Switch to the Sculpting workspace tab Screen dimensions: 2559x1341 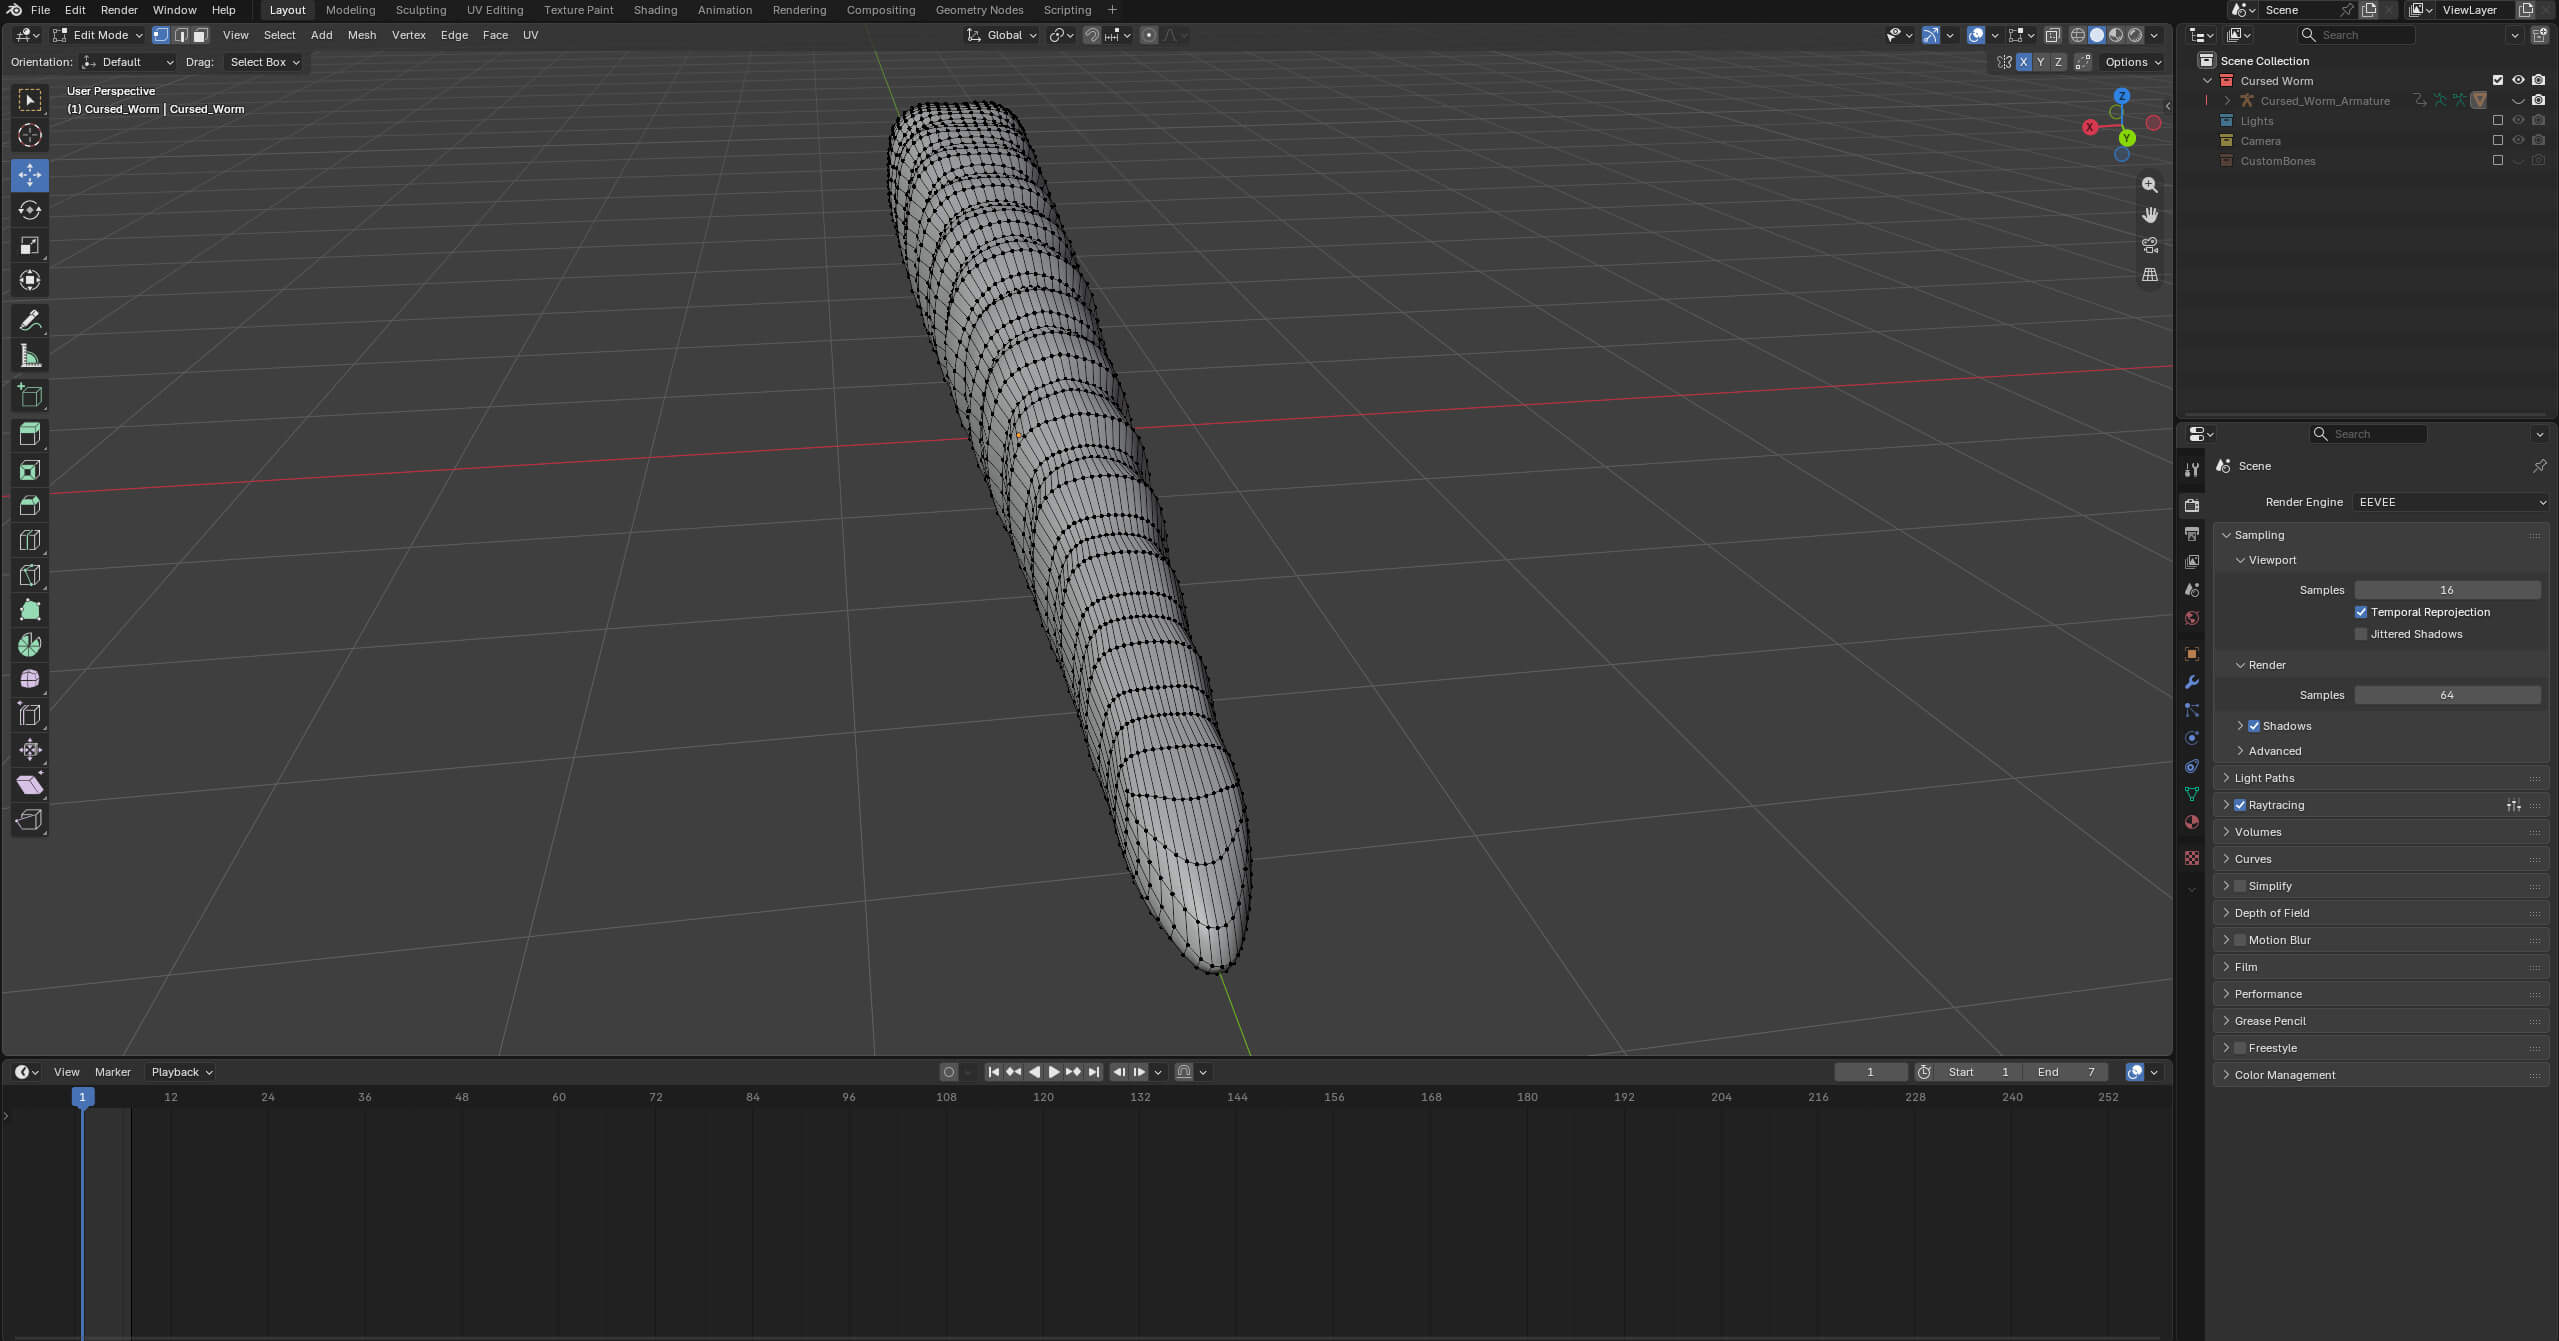click(x=420, y=10)
